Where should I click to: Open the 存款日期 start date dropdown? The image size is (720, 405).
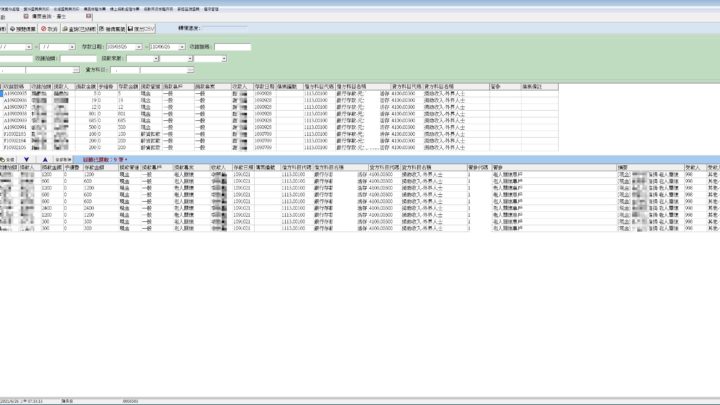[136, 46]
